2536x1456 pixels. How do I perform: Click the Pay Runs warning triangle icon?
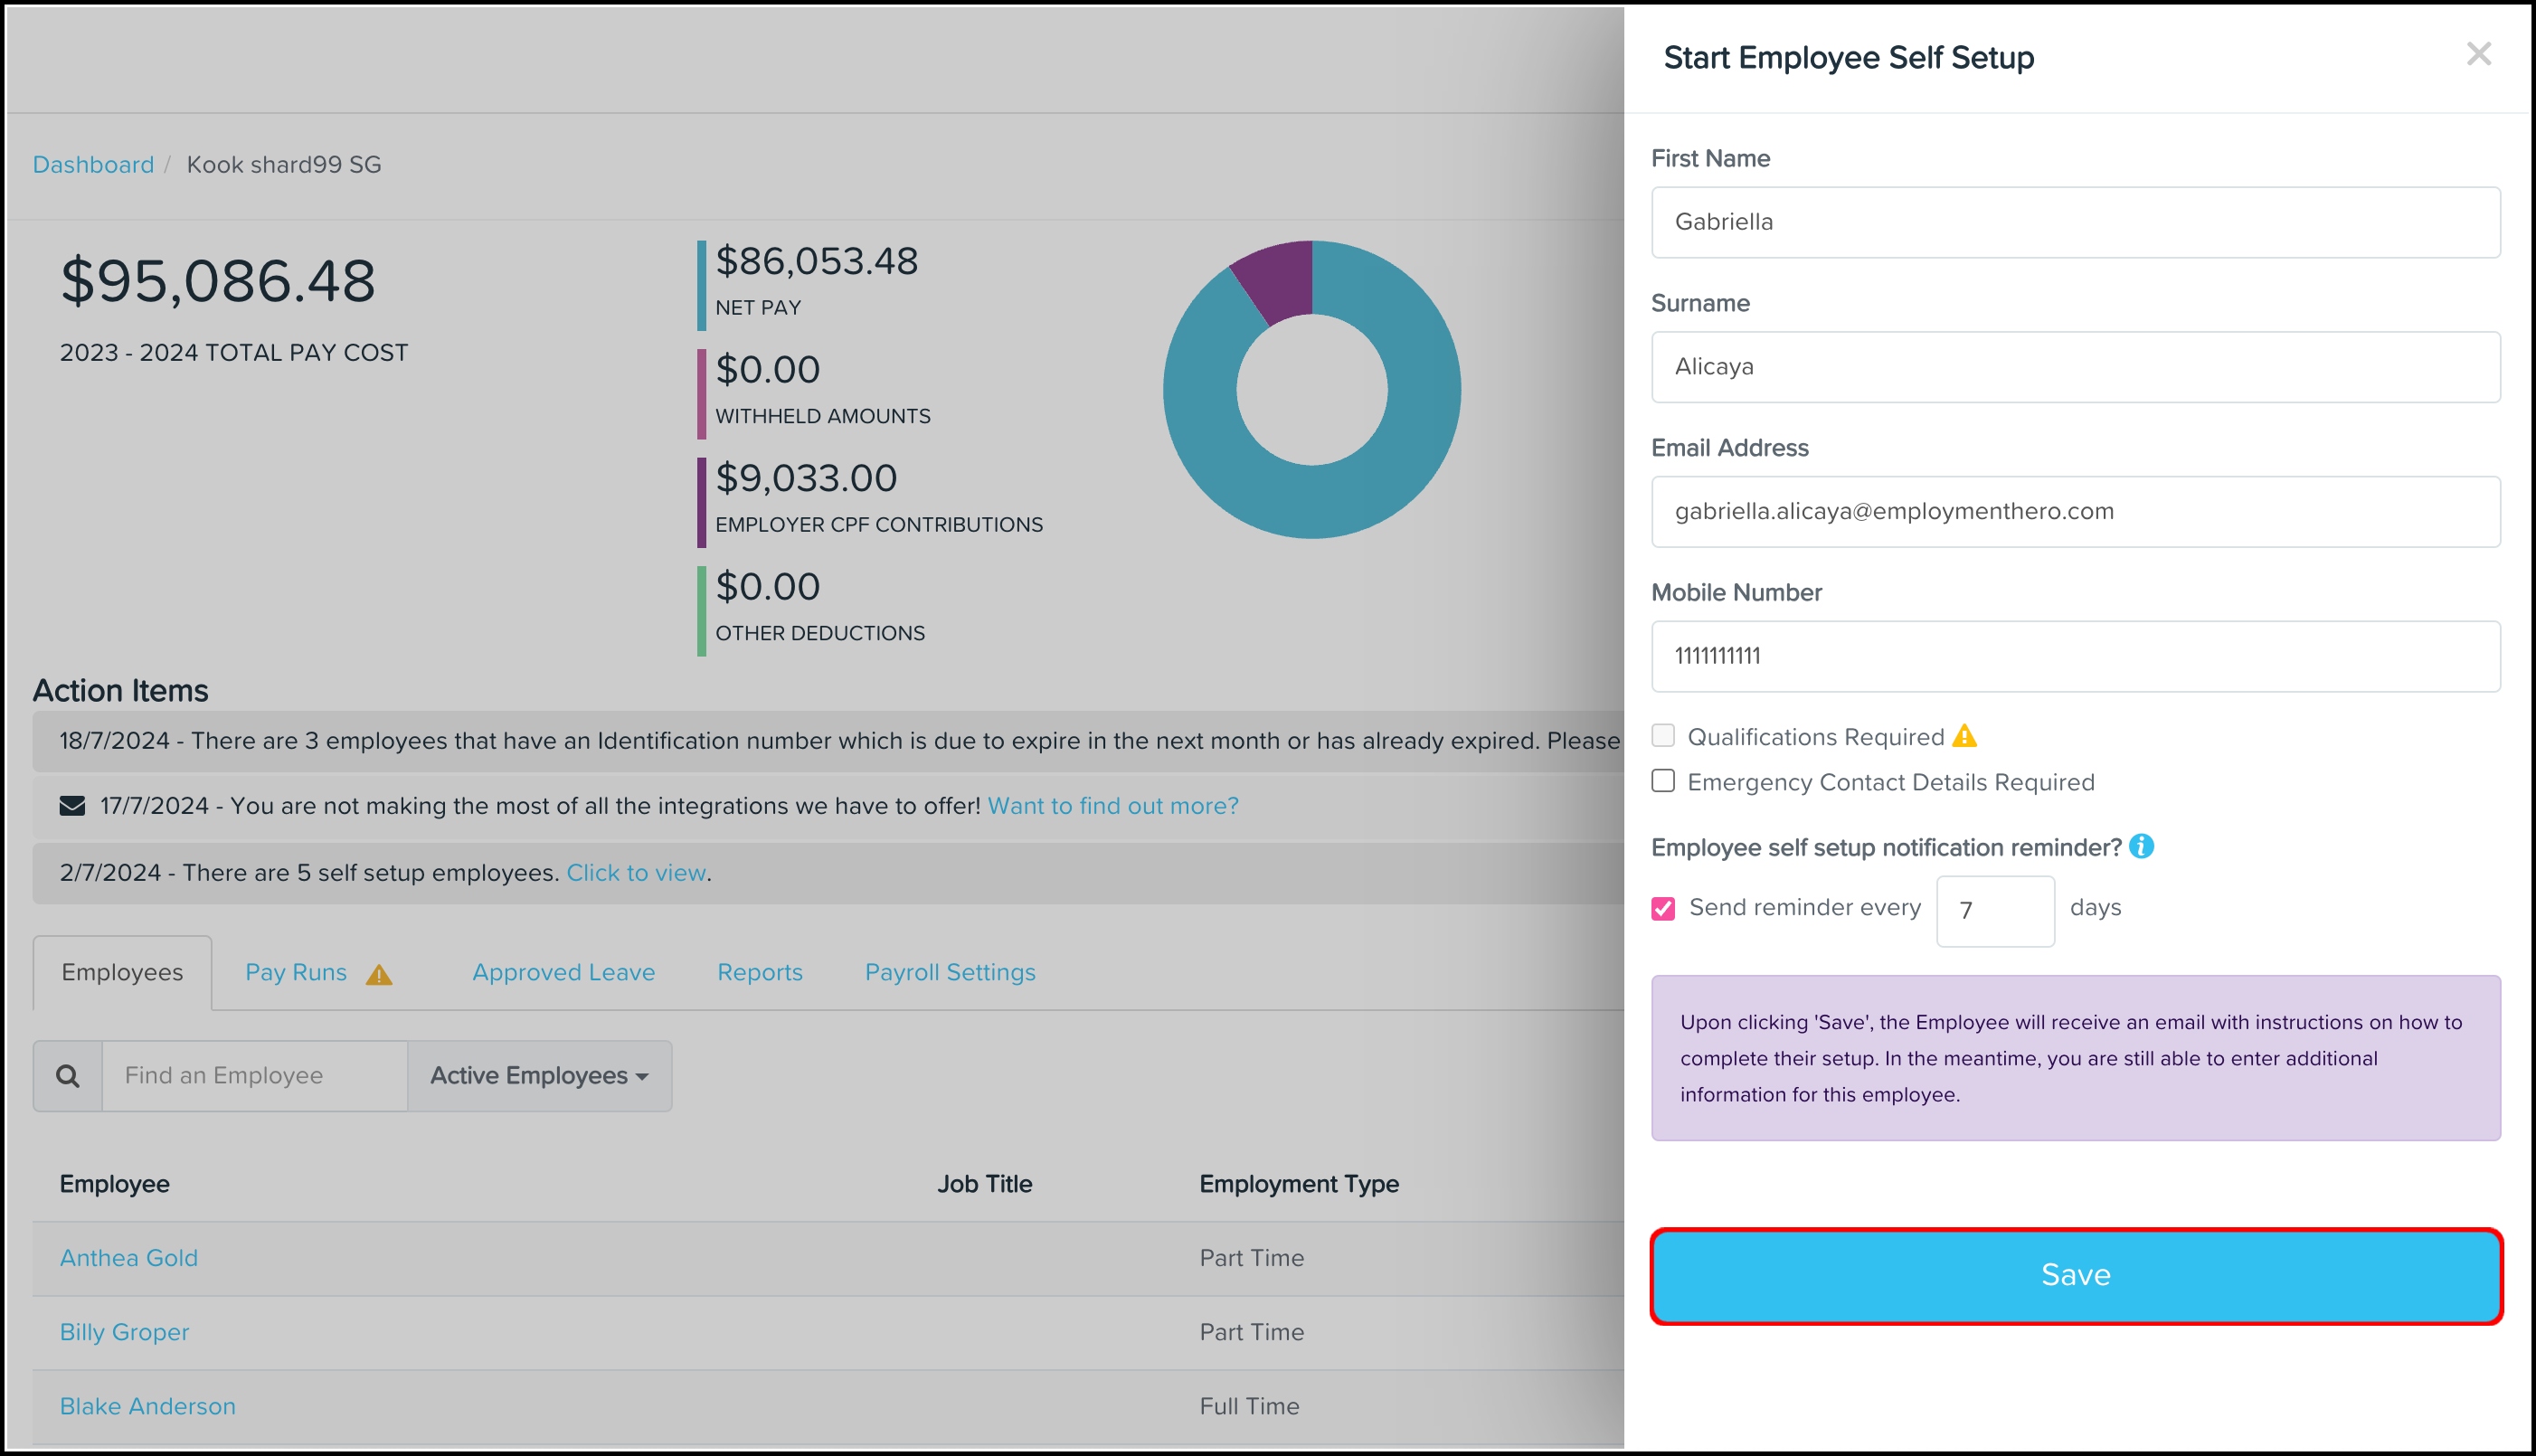pos(379,975)
